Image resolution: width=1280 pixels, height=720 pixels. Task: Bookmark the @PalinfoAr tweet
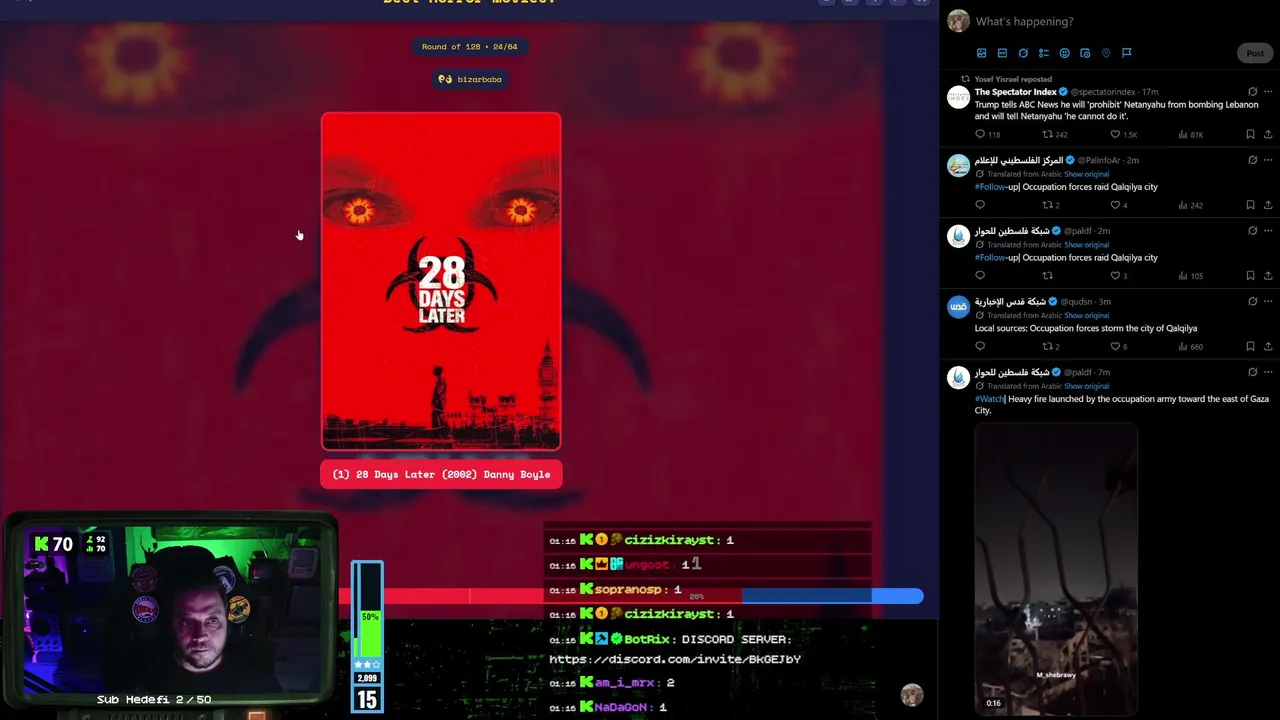click(1250, 205)
